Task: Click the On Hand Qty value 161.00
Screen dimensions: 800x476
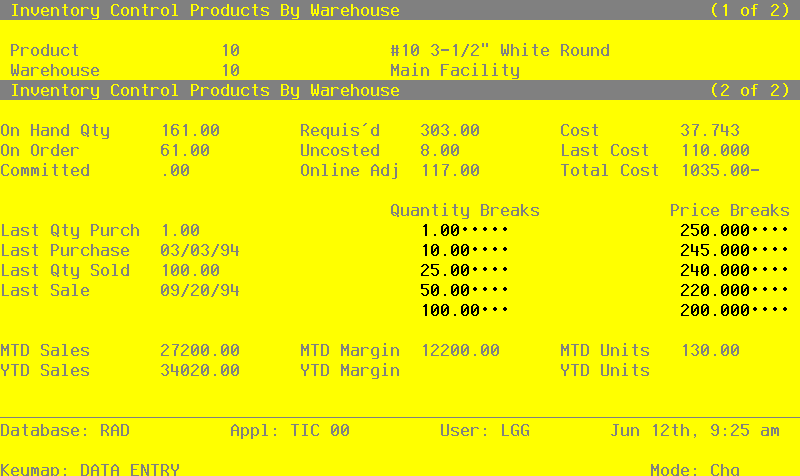Action: tap(190, 130)
